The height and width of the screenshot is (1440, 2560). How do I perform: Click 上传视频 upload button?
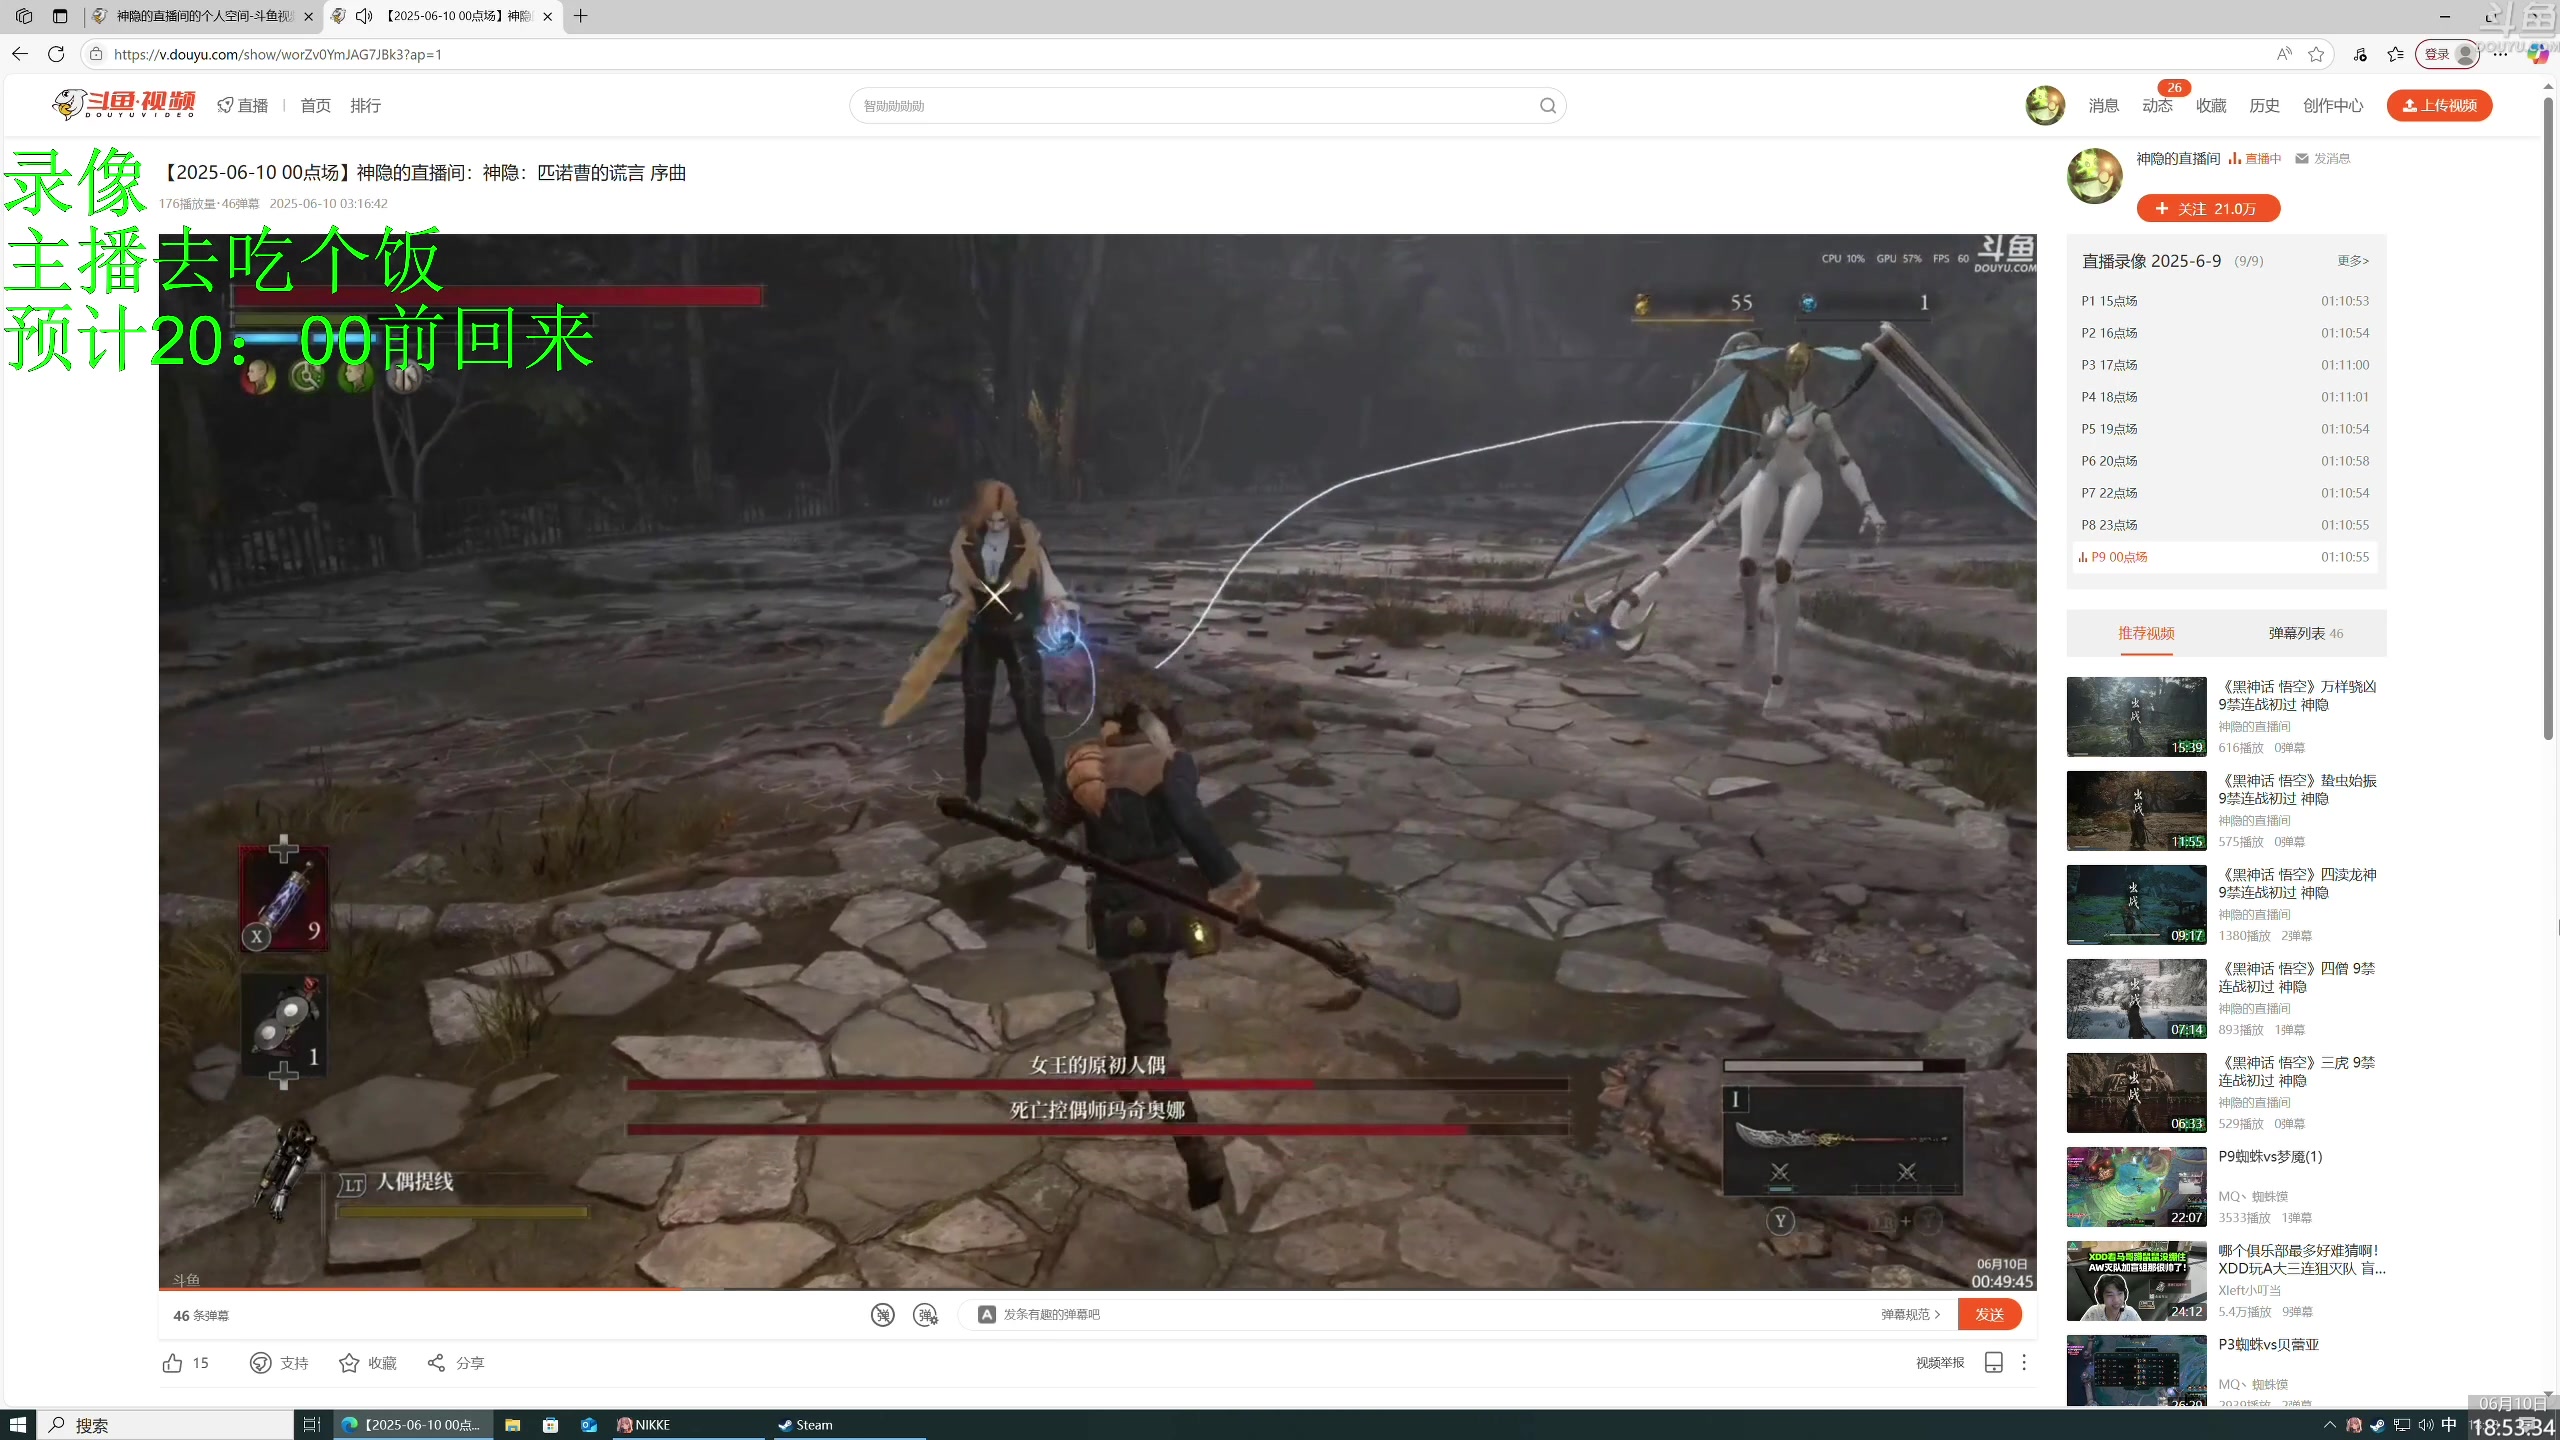(x=2439, y=105)
